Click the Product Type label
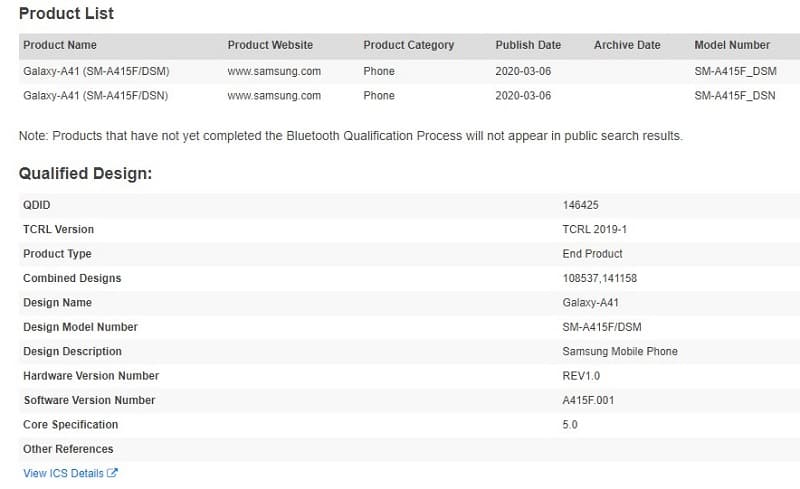The width and height of the screenshot is (800, 489). [57, 254]
